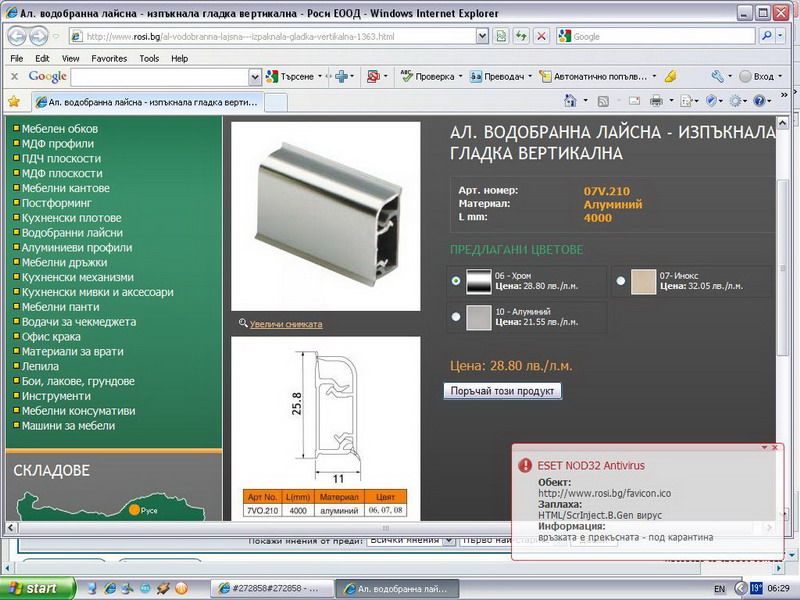
Task: Click the Refresh page icon
Action: 521,36
